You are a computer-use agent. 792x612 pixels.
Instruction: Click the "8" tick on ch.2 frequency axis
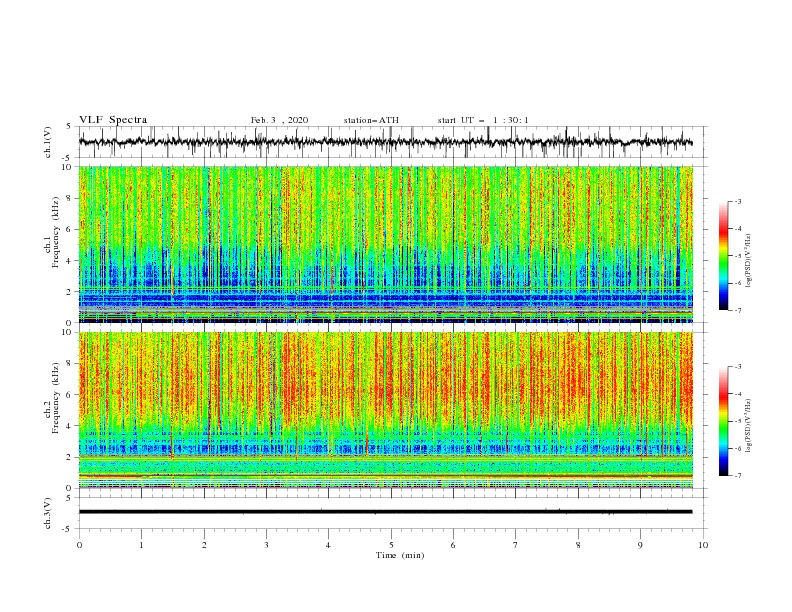pyautogui.click(x=70, y=364)
